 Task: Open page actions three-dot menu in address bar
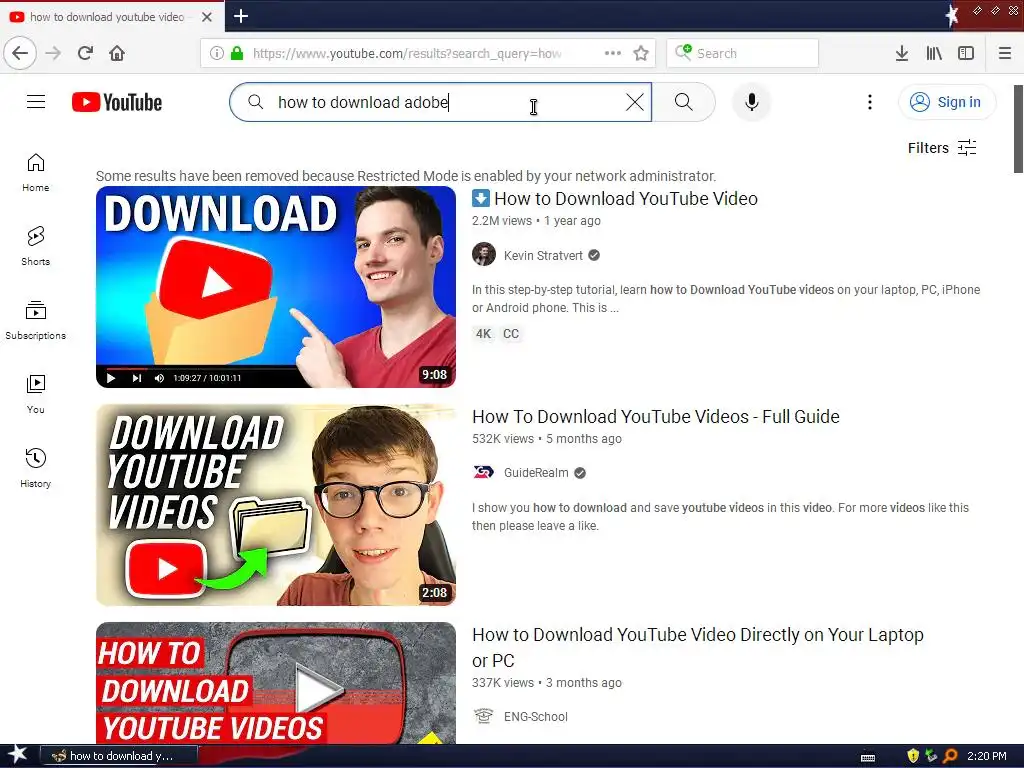[613, 53]
